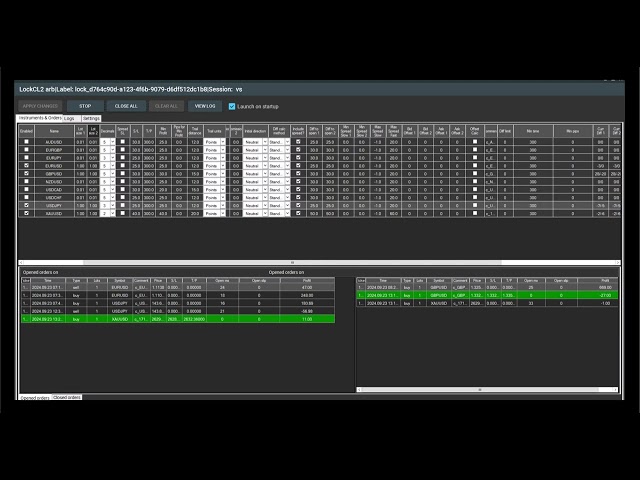640x480 pixels.
Task: Click the right orders table horizontal scrollbar
Action: coord(480,389)
